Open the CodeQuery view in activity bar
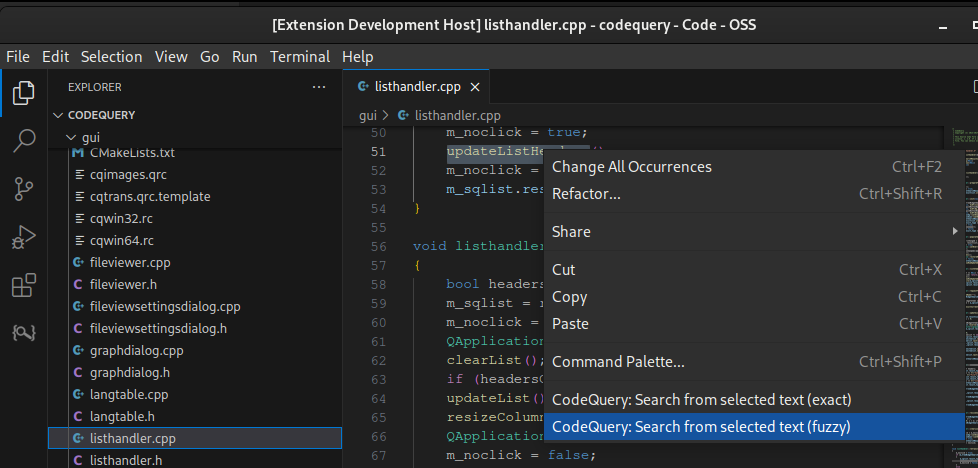This screenshot has width=978, height=468. [x=24, y=333]
